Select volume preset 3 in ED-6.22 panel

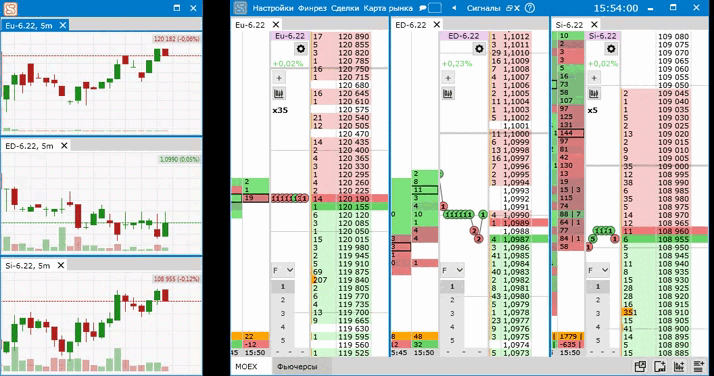point(452,313)
